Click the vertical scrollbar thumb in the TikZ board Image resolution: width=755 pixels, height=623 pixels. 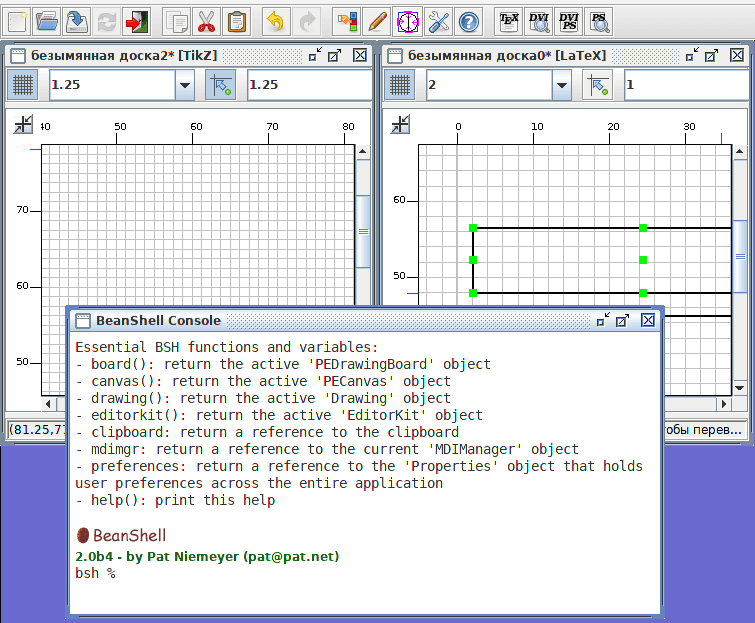tap(363, 232)
